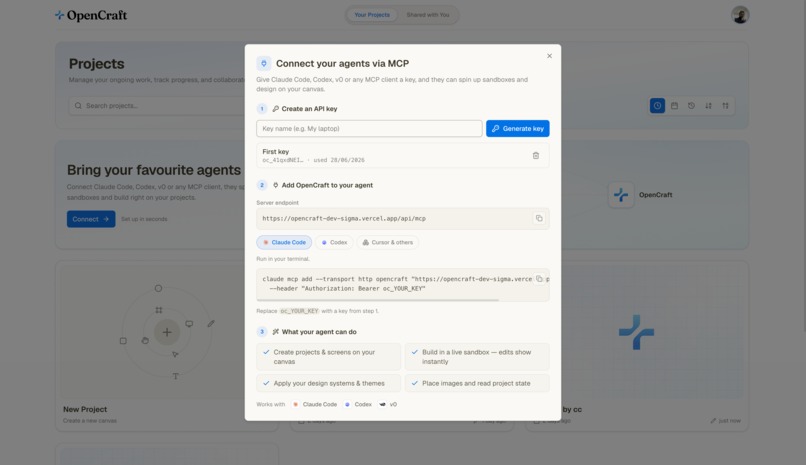
Task: Switch to the Codex tab
Action: coord(334,243)
